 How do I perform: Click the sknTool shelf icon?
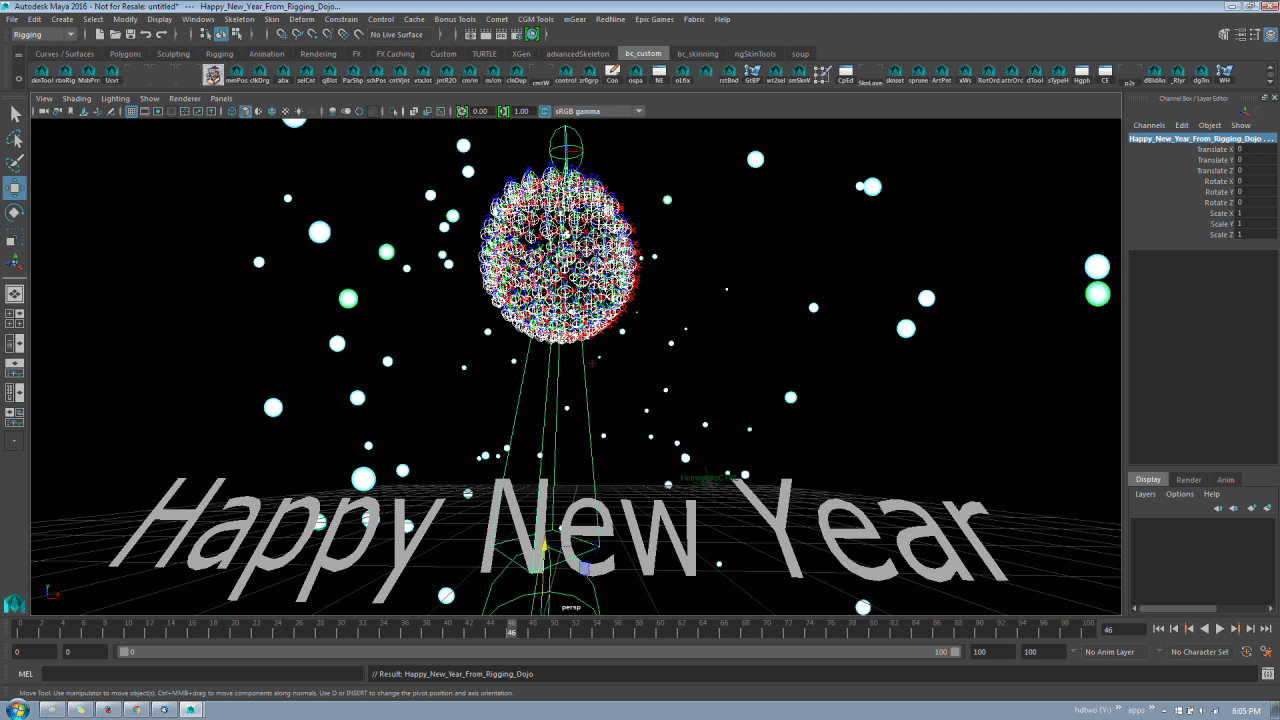[x=42, y=73]
